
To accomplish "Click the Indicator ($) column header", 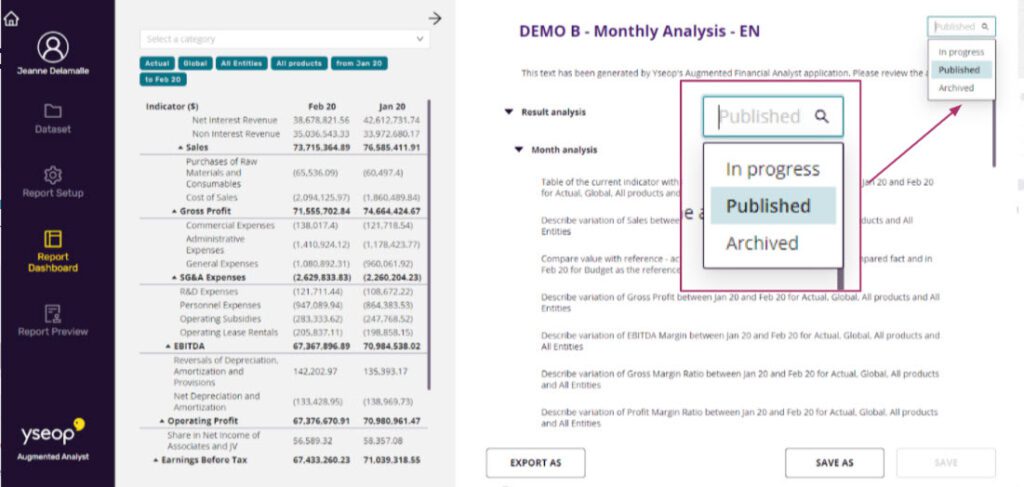I will pyautogui.click(x=172, y=106).
